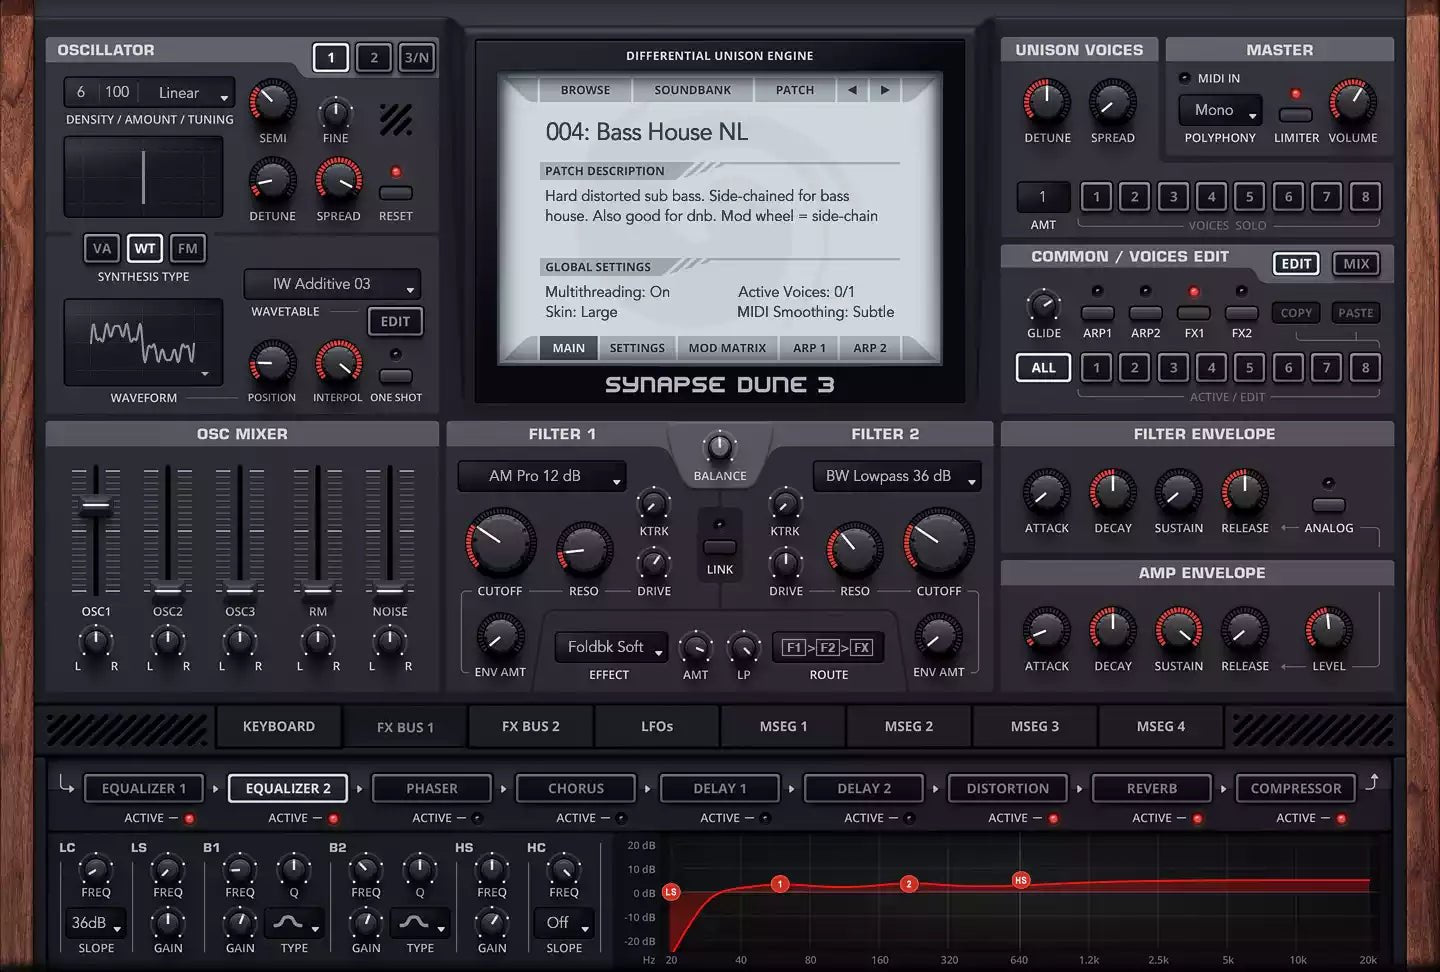Click the Master Volume knob
Screen dimensions: 1440x972
point(1352,102)
